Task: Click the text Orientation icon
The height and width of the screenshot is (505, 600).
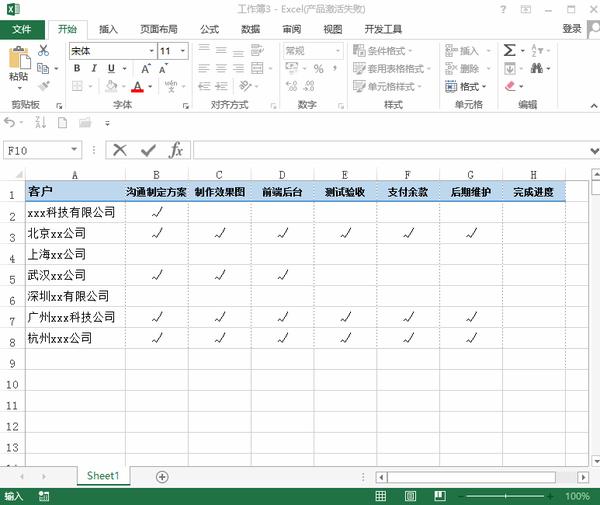Action: [x=245, y=86]
